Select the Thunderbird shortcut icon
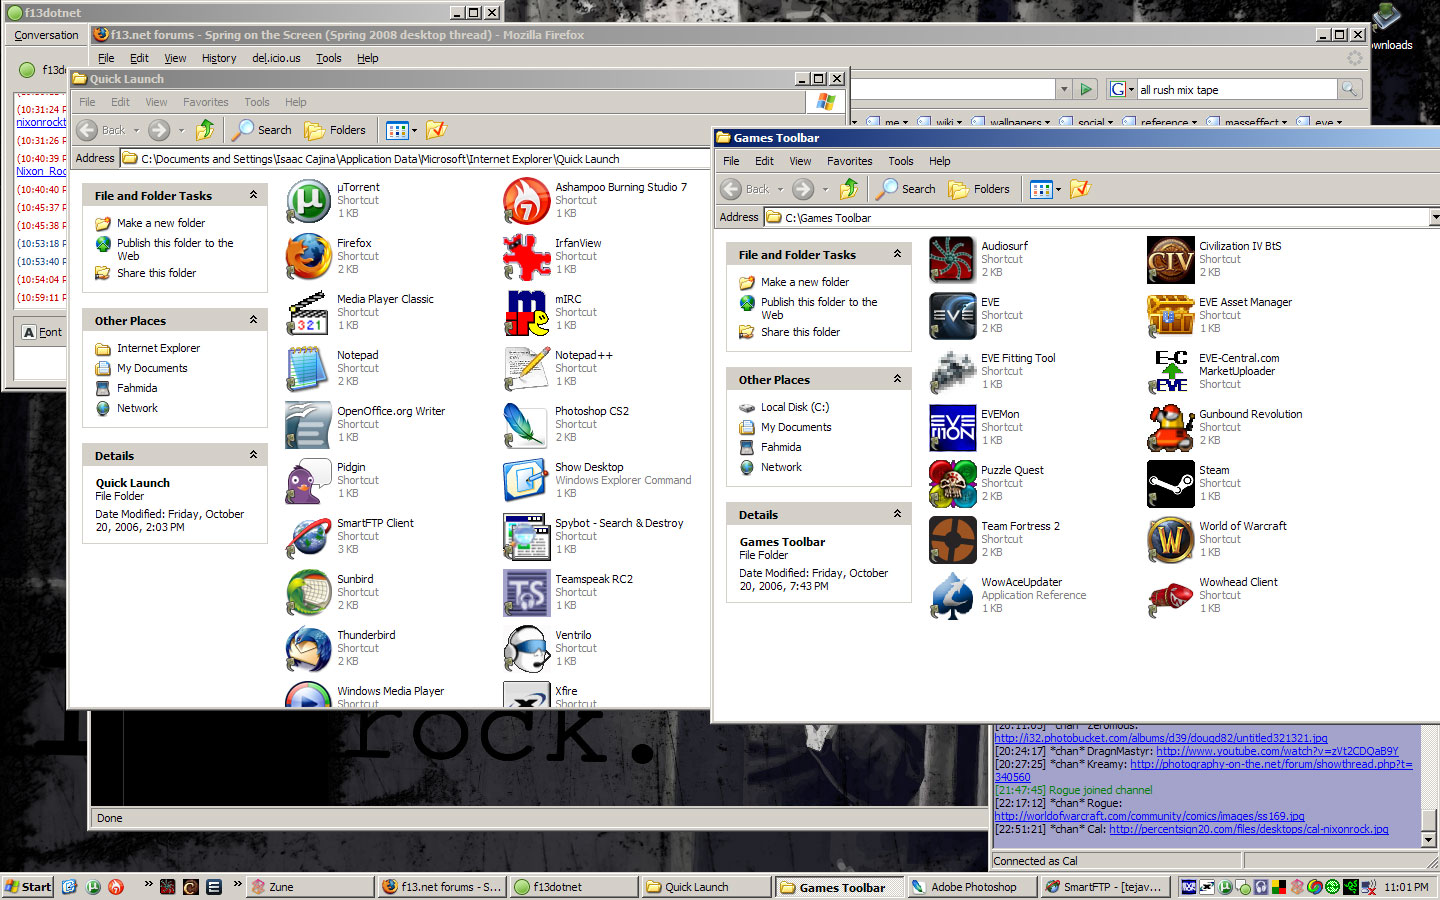 (309, 648)
